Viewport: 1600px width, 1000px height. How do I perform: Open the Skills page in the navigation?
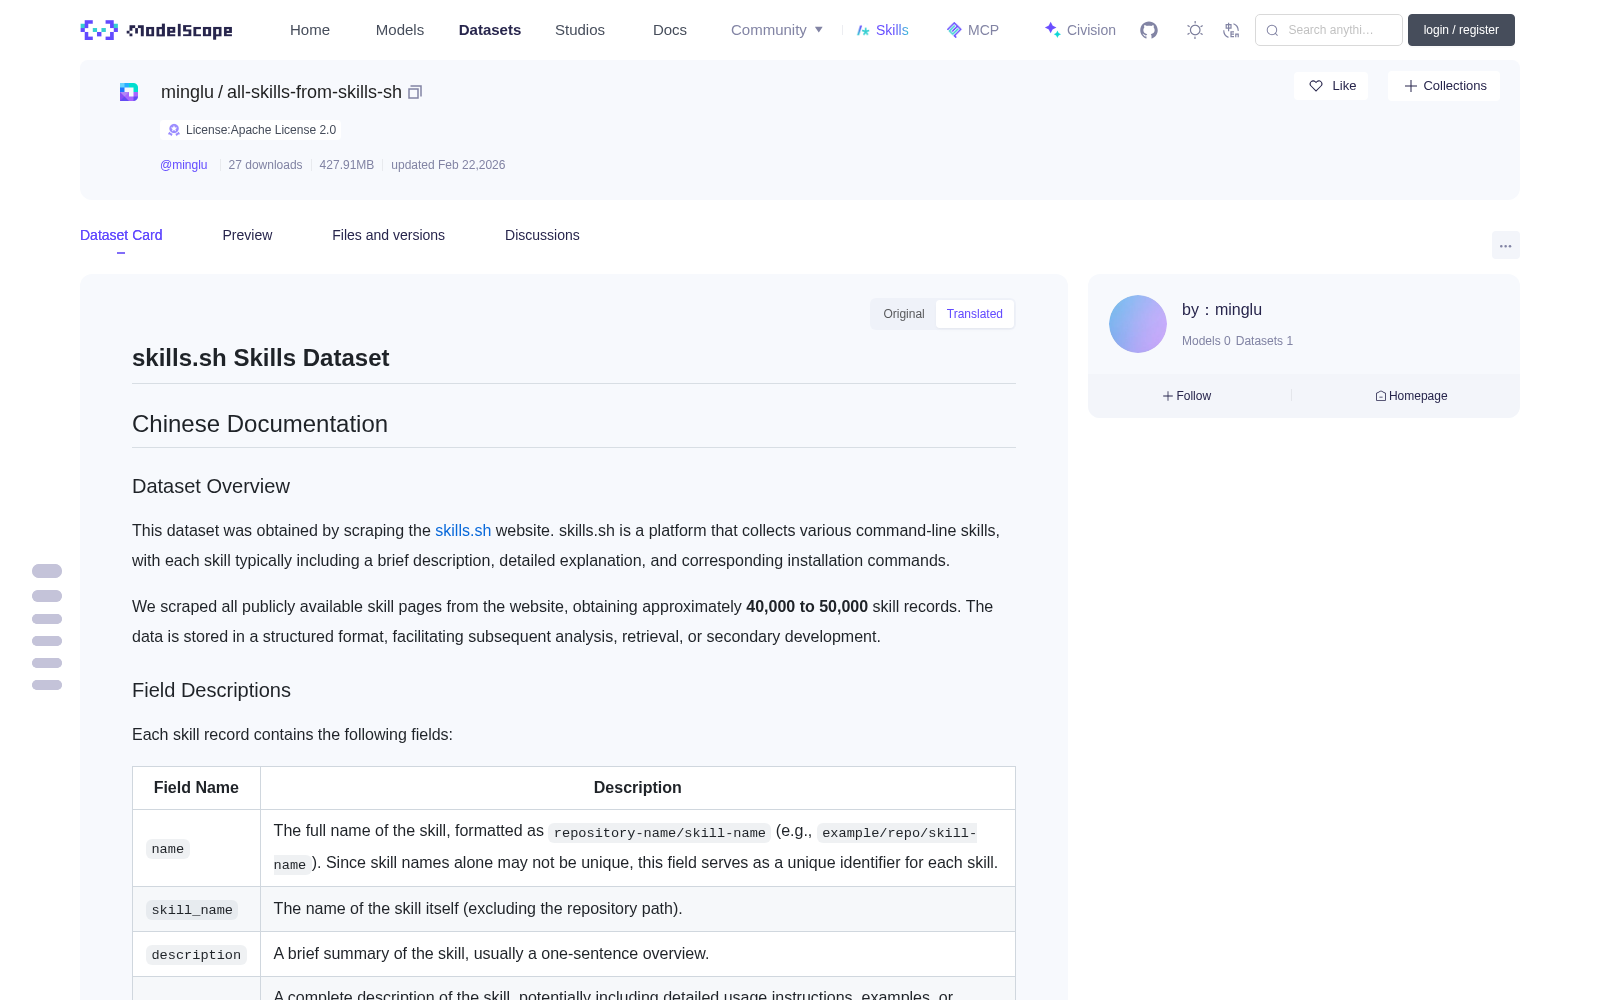pos(882,30)
